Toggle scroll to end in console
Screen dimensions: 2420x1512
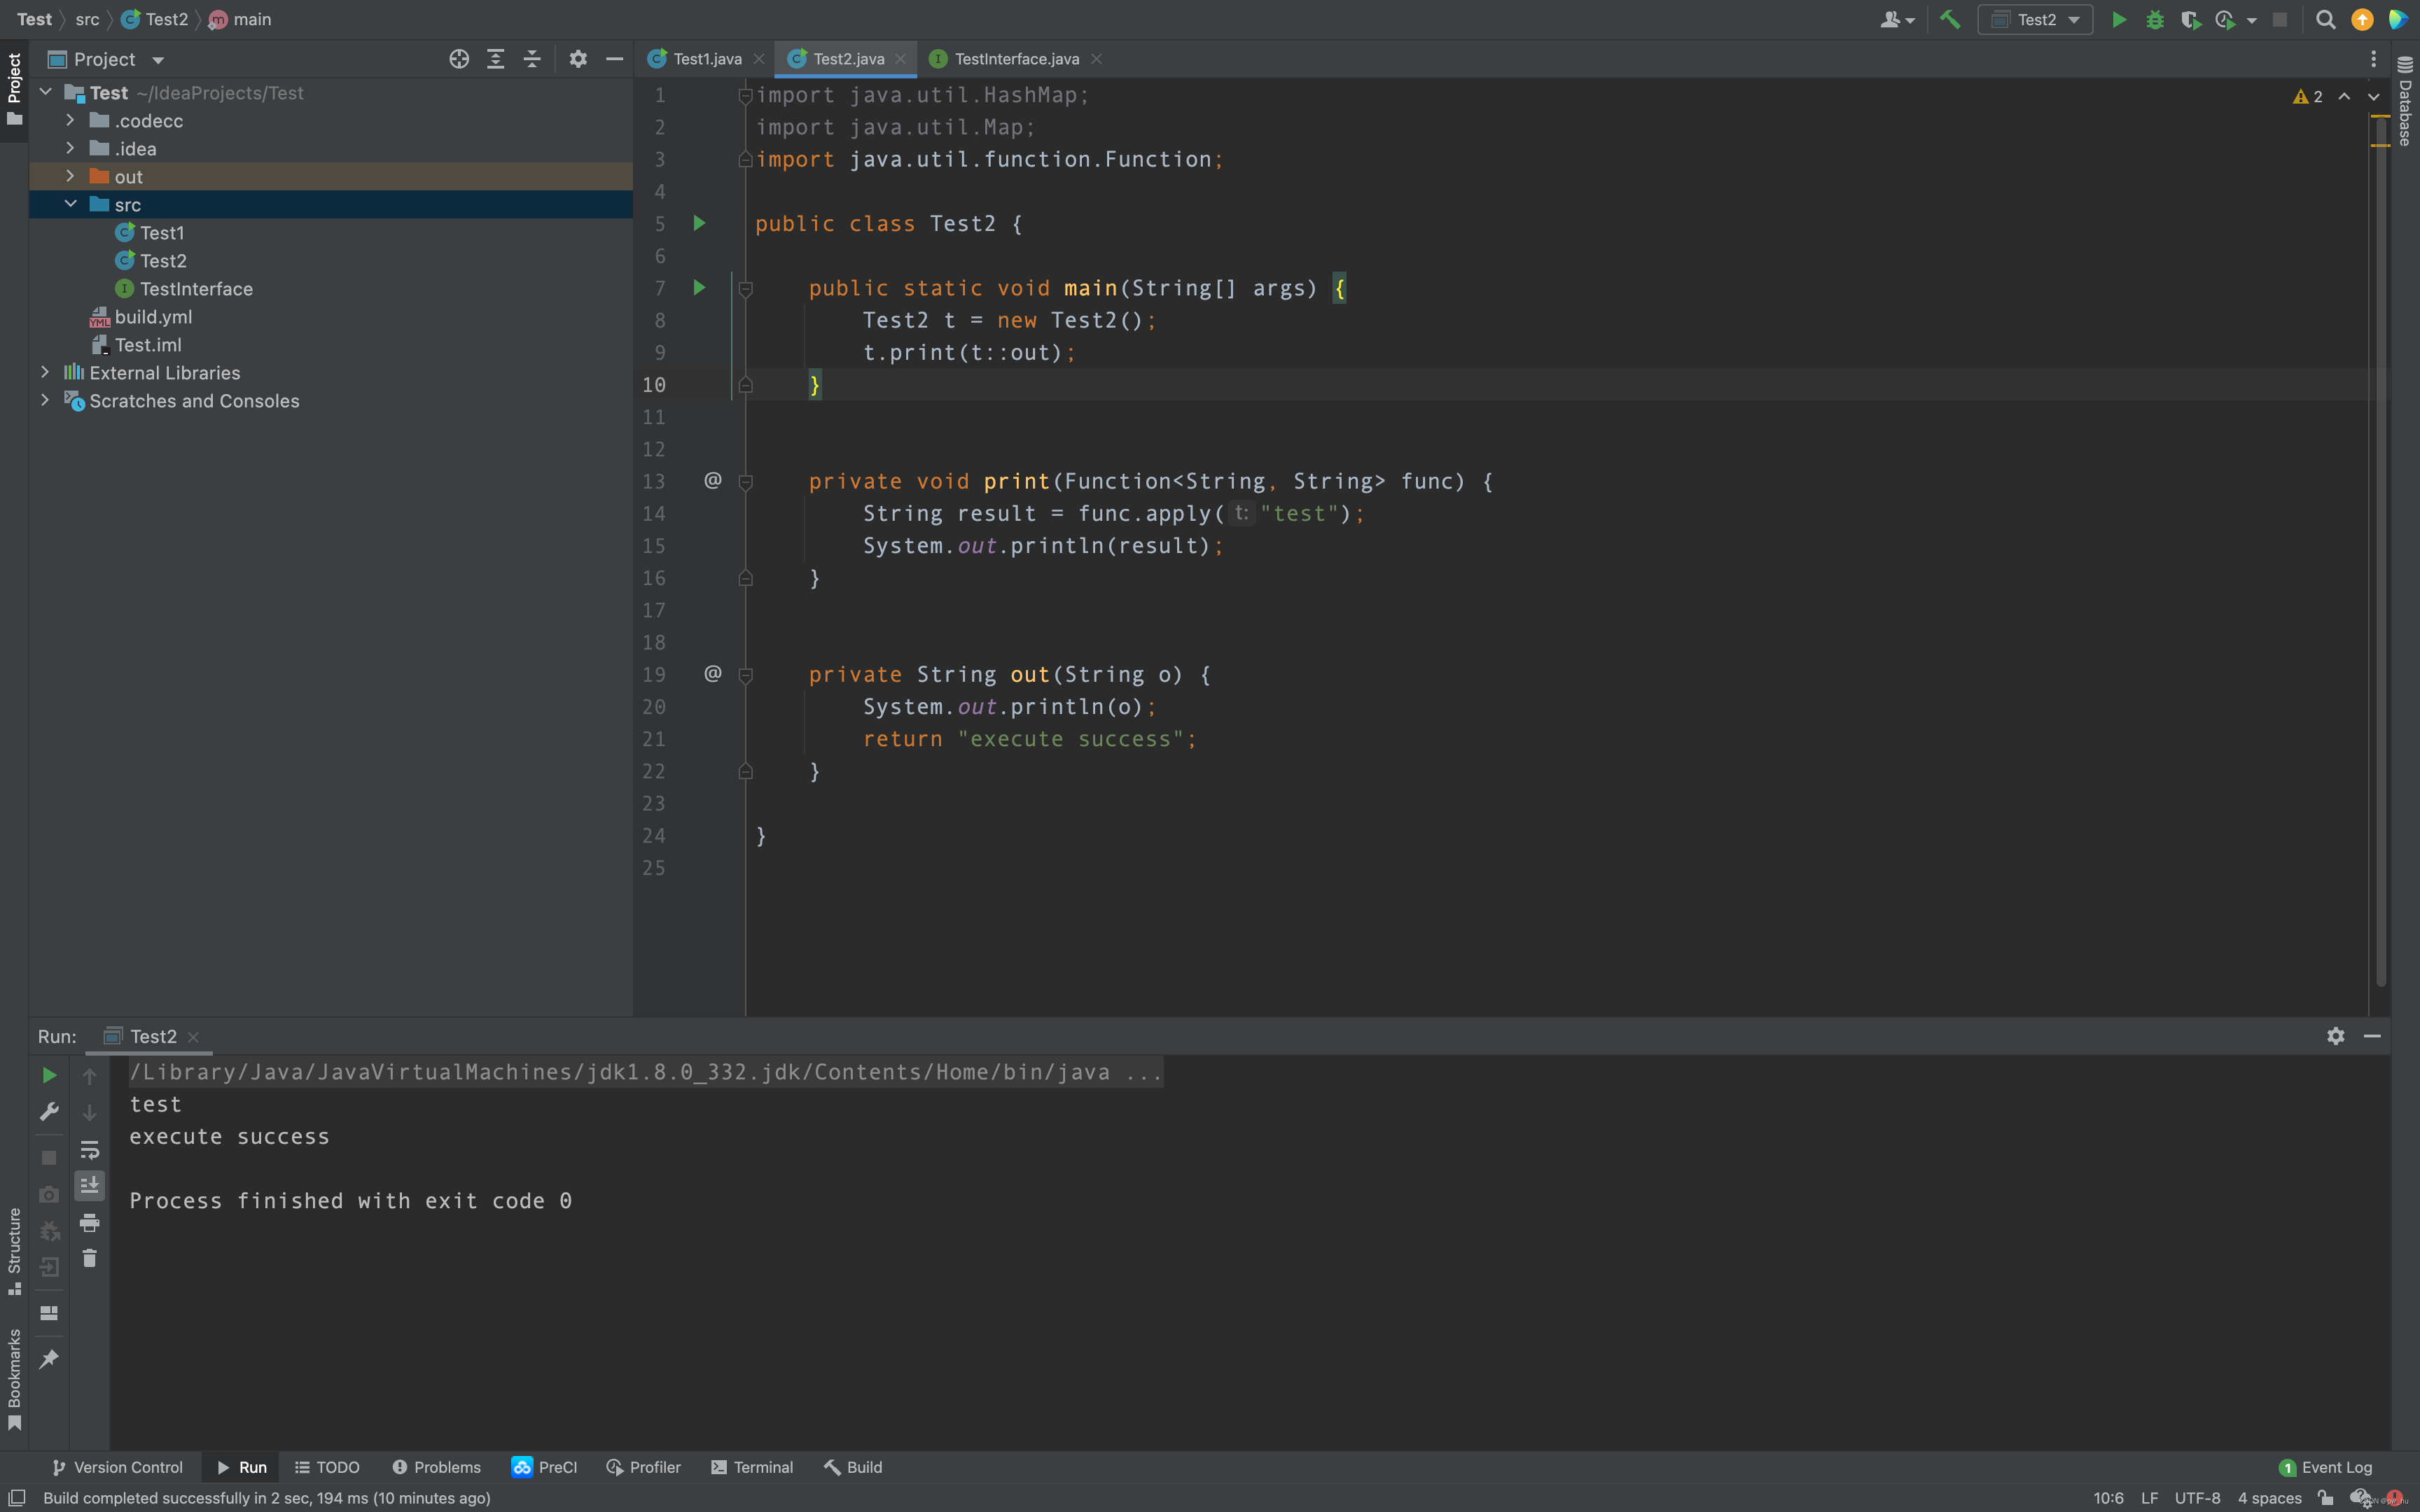click(89, 1185)
